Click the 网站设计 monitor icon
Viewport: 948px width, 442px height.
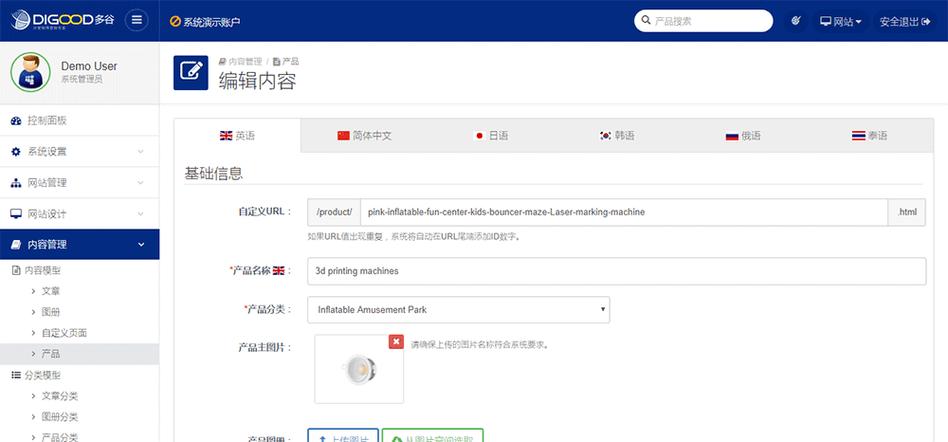16,214
